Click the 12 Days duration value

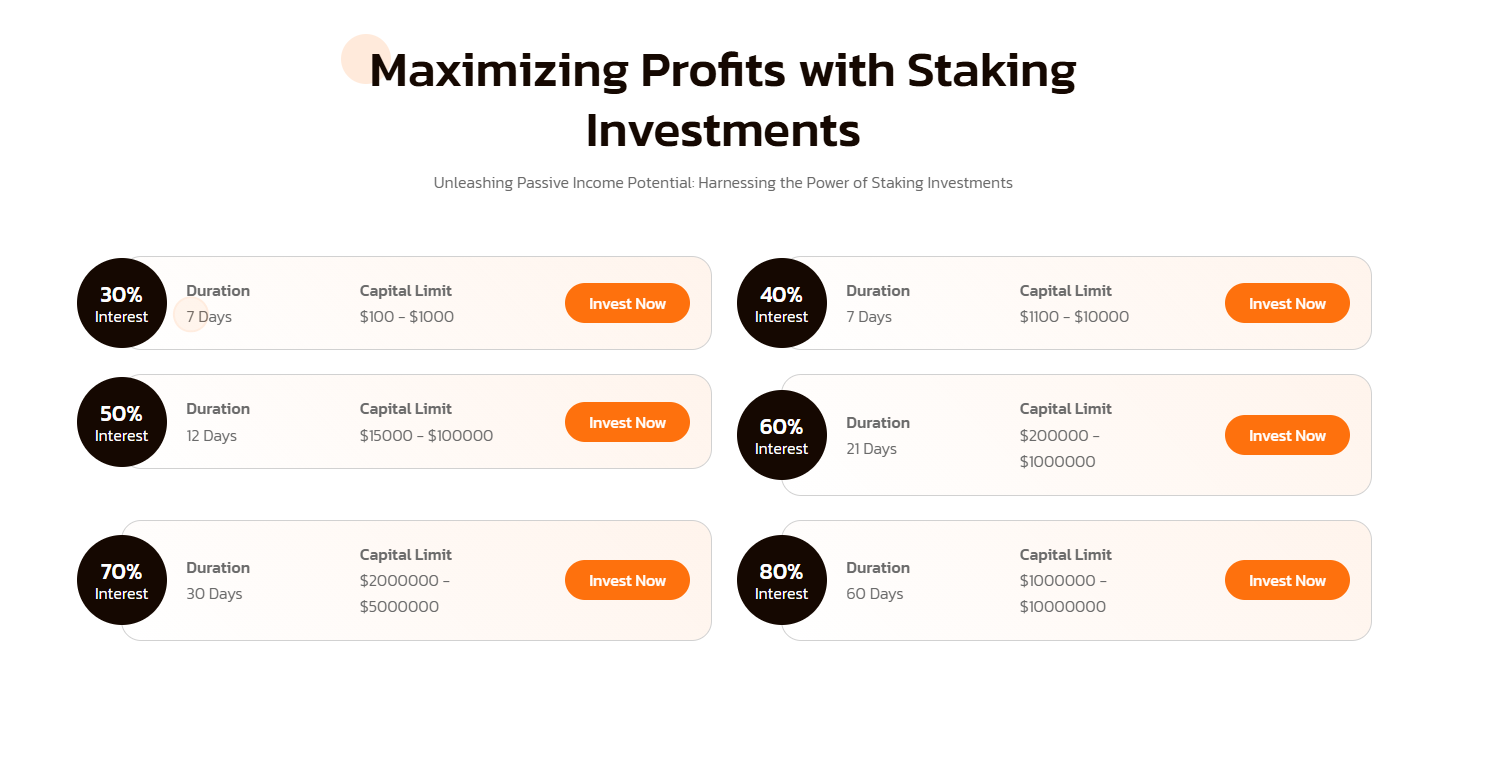tap(212, 436)
